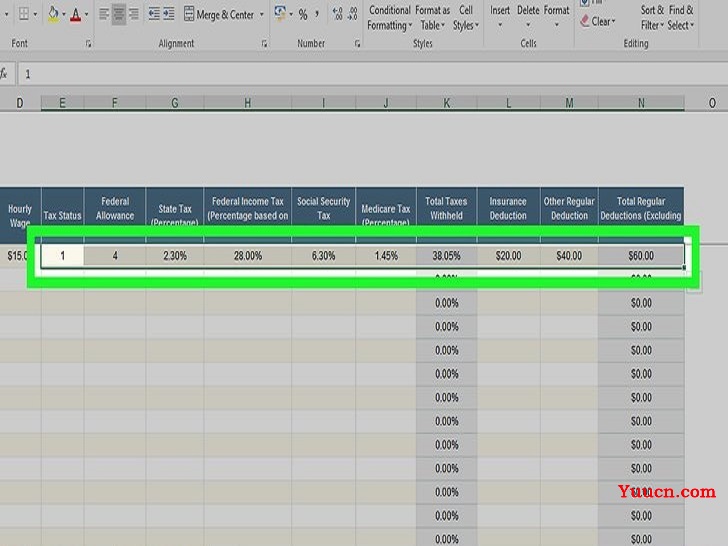Select column F header

coord(115,103)
